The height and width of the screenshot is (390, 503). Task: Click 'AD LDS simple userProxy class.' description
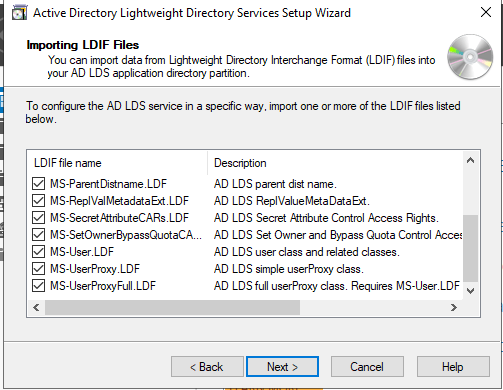[x=289, y=269]
